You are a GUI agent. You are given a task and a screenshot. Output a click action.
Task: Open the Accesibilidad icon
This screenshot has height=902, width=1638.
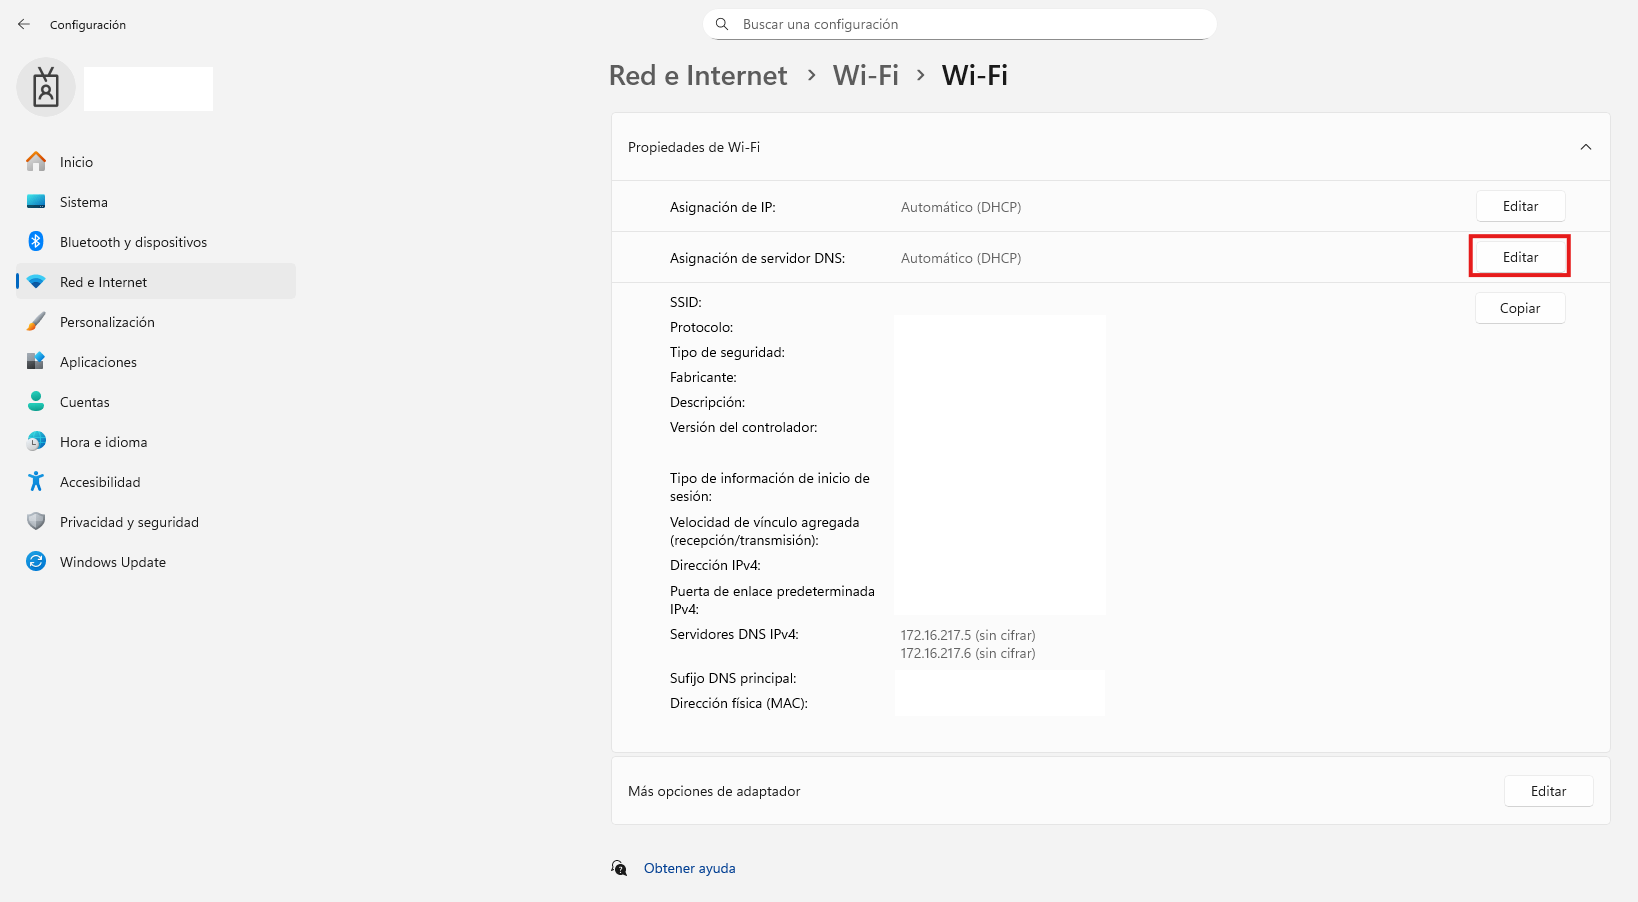36,482
